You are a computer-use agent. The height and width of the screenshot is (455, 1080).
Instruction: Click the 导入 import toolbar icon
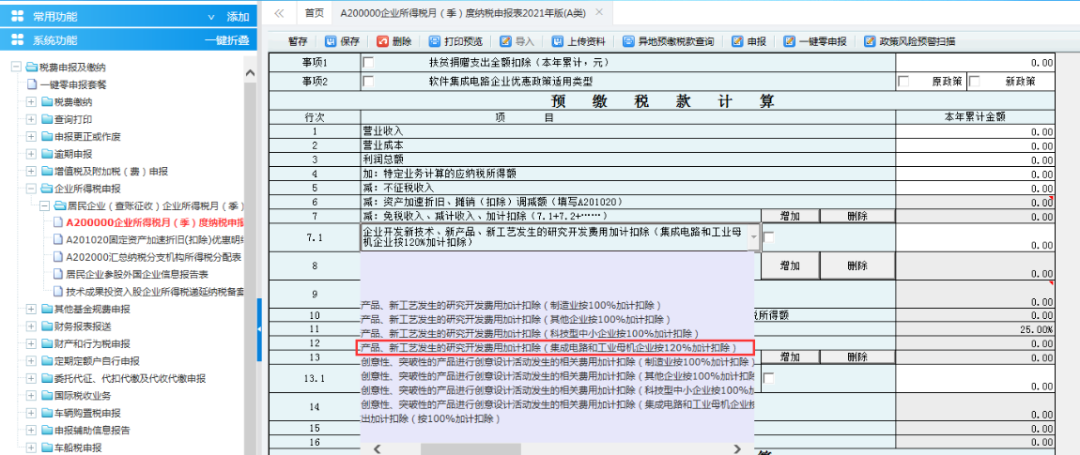click(506, 41)
